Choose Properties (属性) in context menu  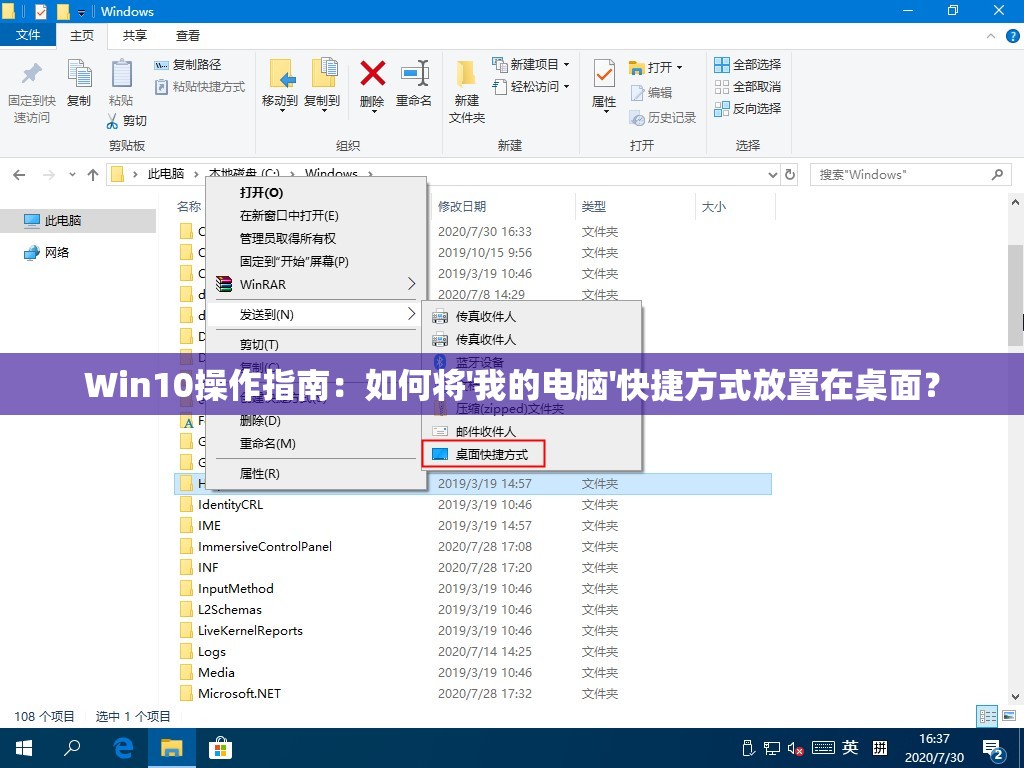317,473
